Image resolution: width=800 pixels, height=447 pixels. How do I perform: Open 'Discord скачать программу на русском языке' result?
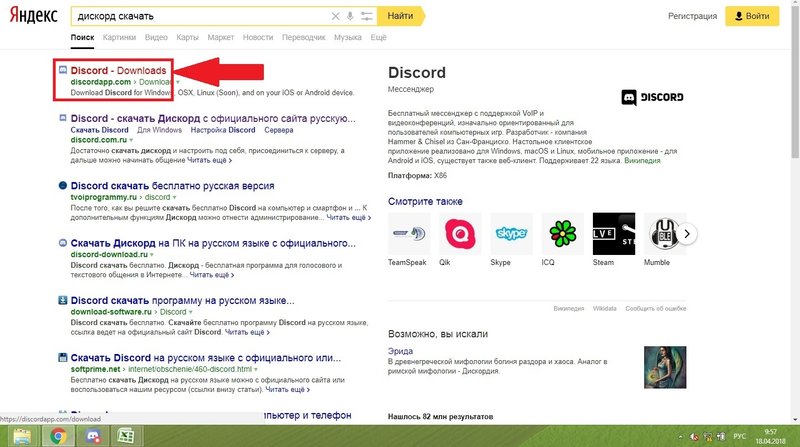pyautogui.click(x=182, y=300)
